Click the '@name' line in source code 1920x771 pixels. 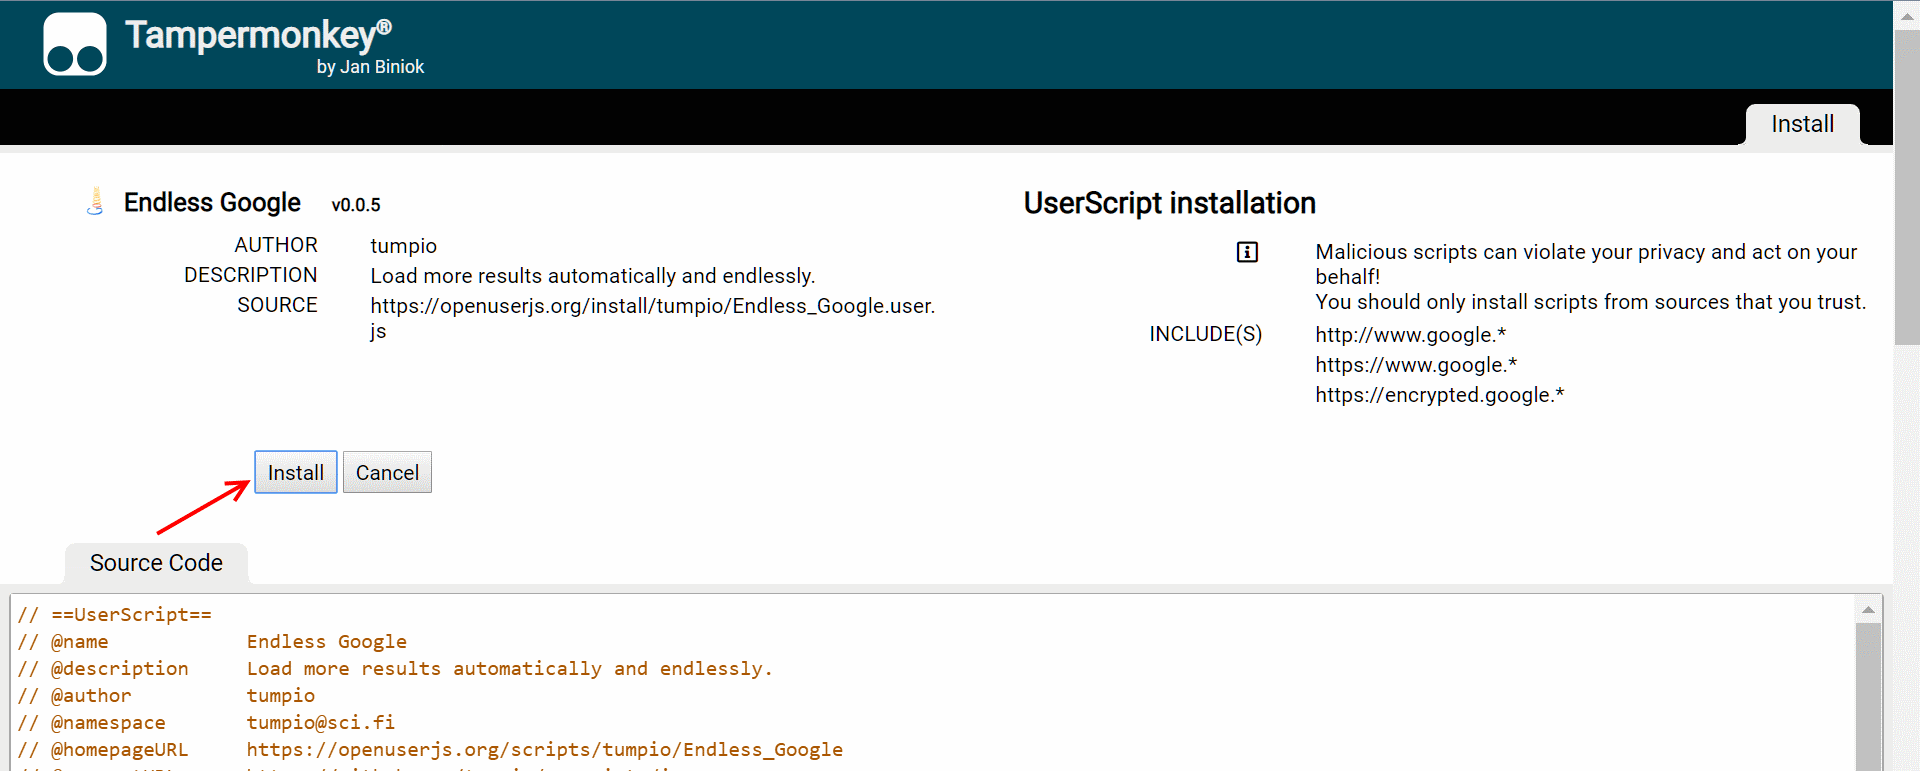[212, 641]
